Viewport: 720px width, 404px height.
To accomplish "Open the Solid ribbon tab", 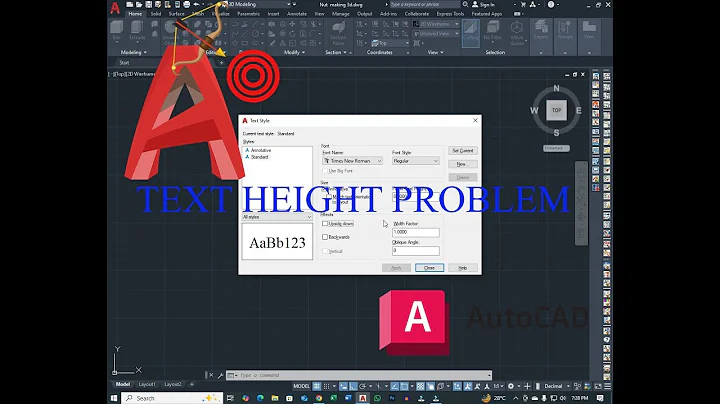I will (x=156, y=14).
